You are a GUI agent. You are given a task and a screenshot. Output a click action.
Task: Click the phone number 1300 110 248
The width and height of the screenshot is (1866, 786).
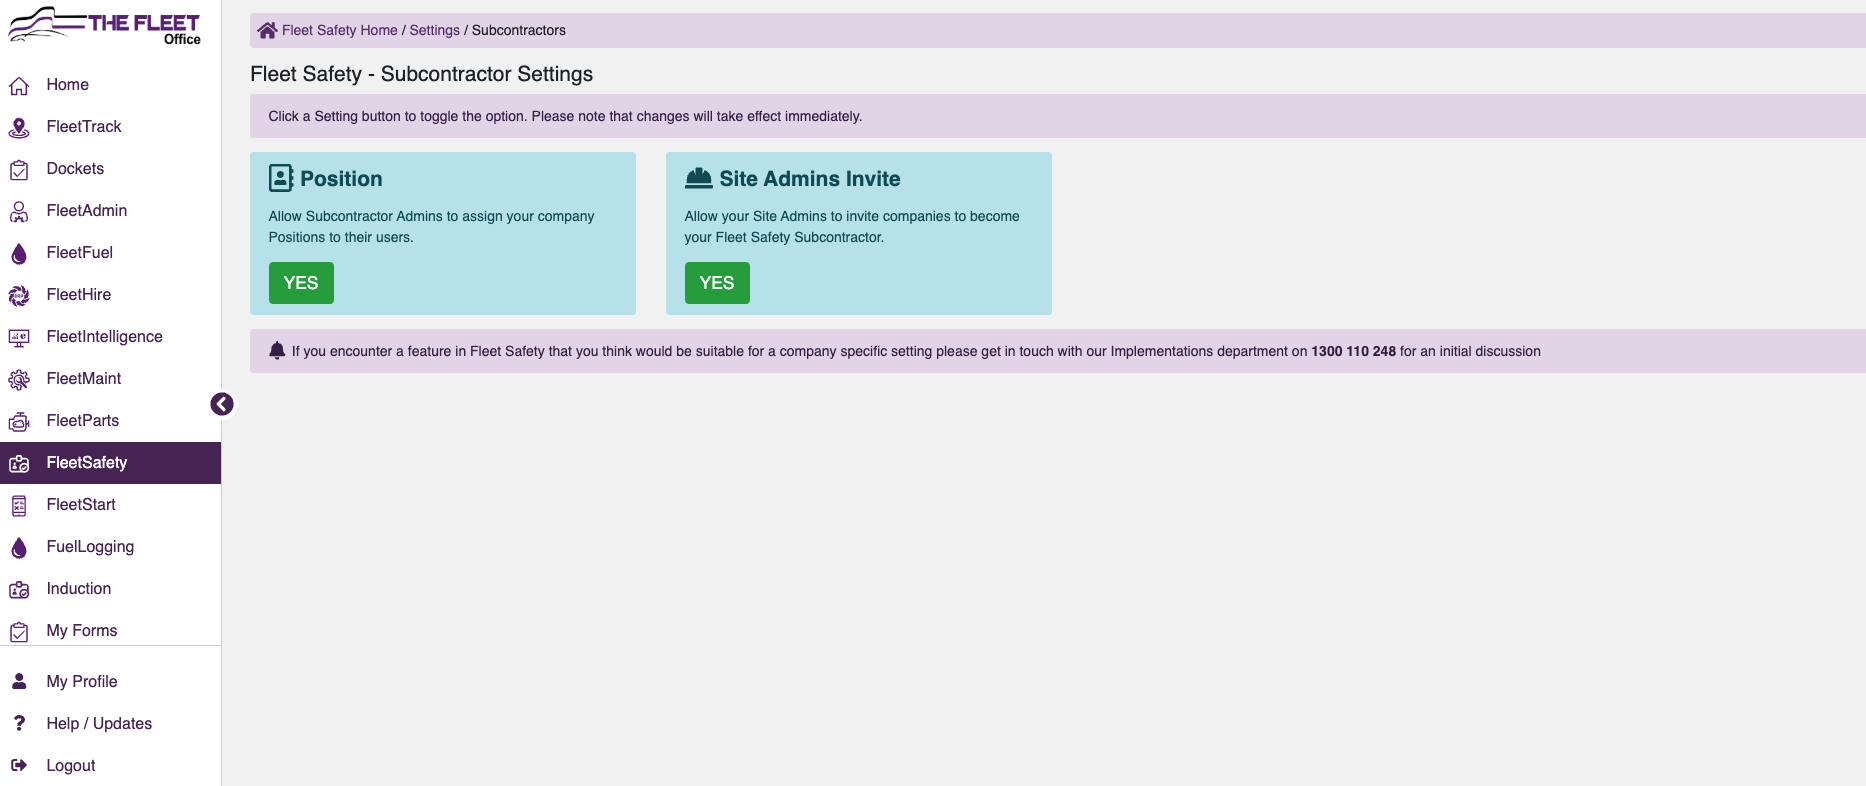pyautogui.click(x=1353, y=351)
